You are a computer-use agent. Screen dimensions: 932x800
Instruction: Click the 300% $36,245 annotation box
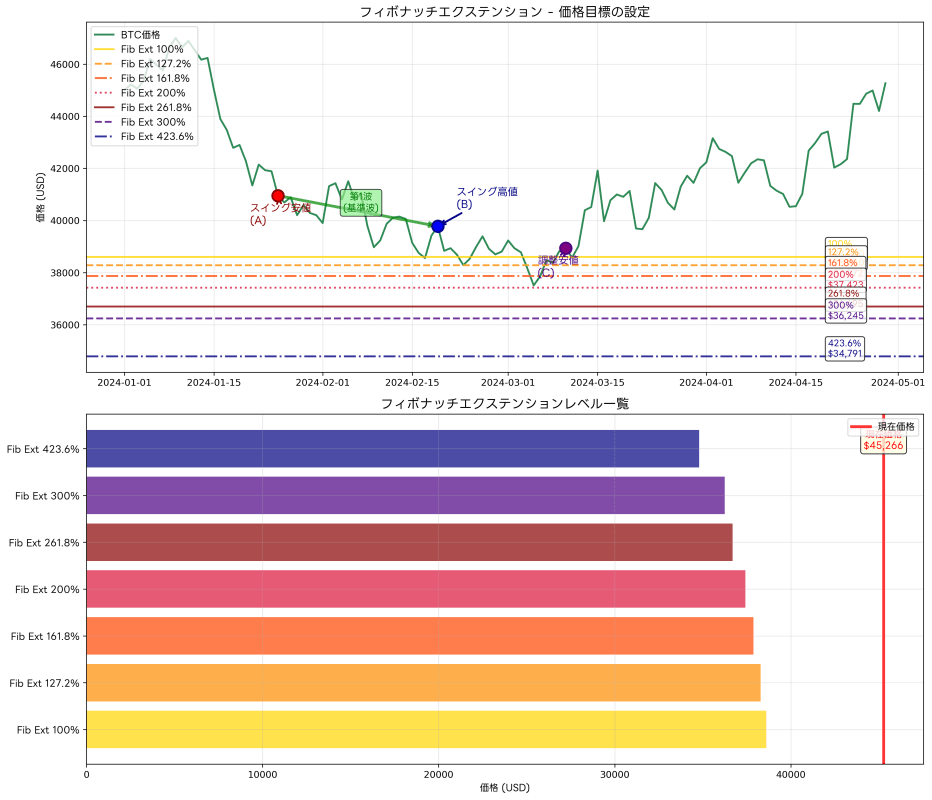click(x=845, y=311)
